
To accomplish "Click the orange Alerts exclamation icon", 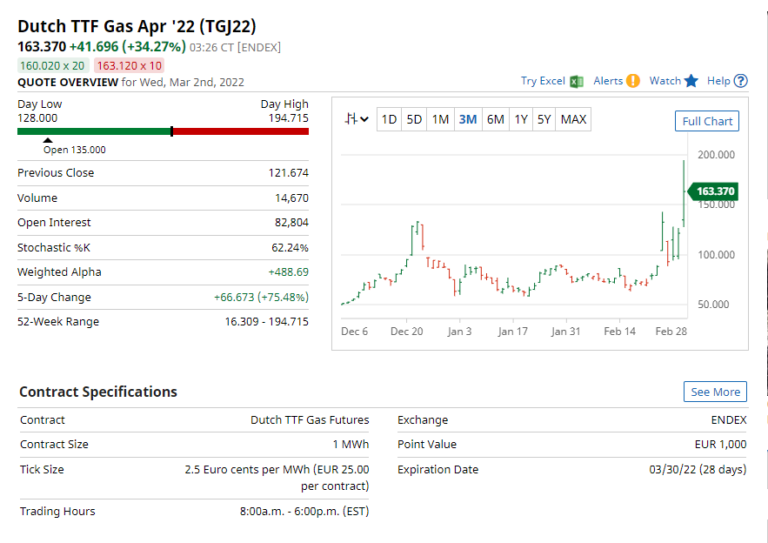I will tap(632, 81).
